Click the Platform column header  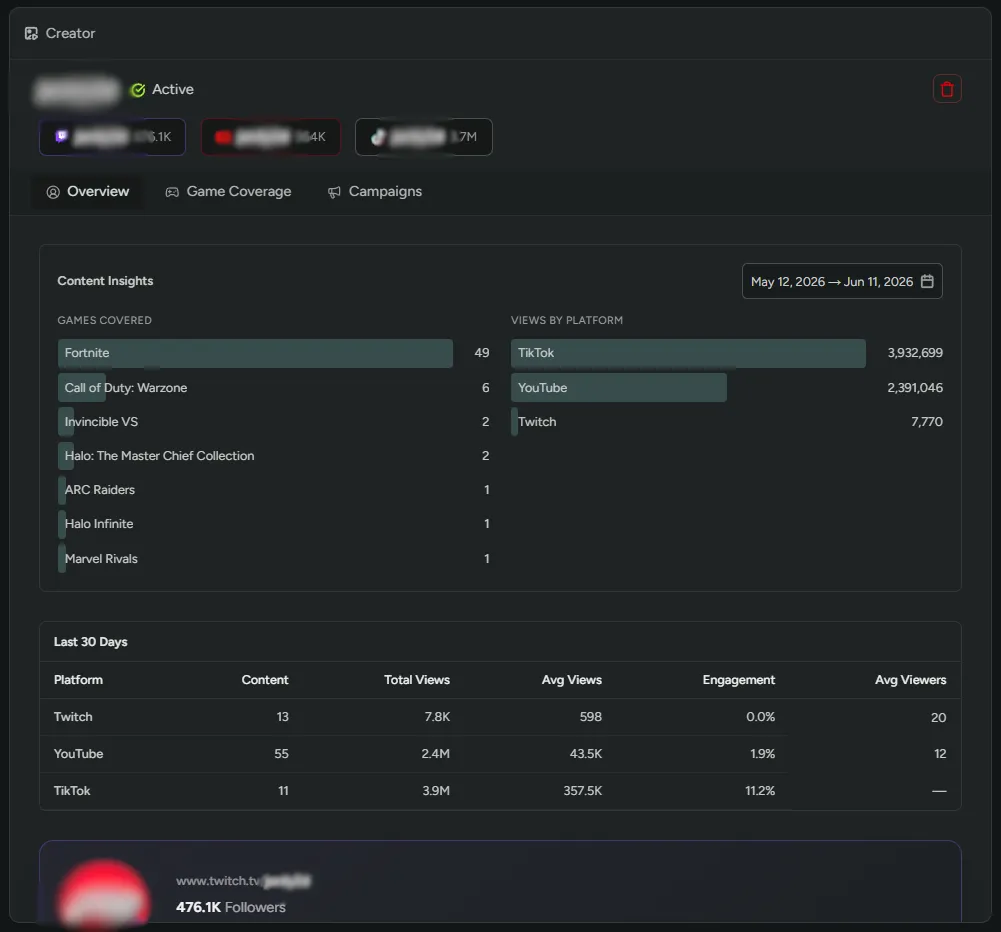(x=78, y=680)
